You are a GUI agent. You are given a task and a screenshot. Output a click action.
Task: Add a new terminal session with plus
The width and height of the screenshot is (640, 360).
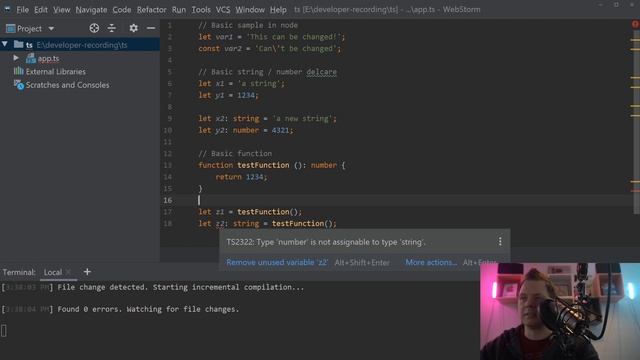[x=87, y=272]
